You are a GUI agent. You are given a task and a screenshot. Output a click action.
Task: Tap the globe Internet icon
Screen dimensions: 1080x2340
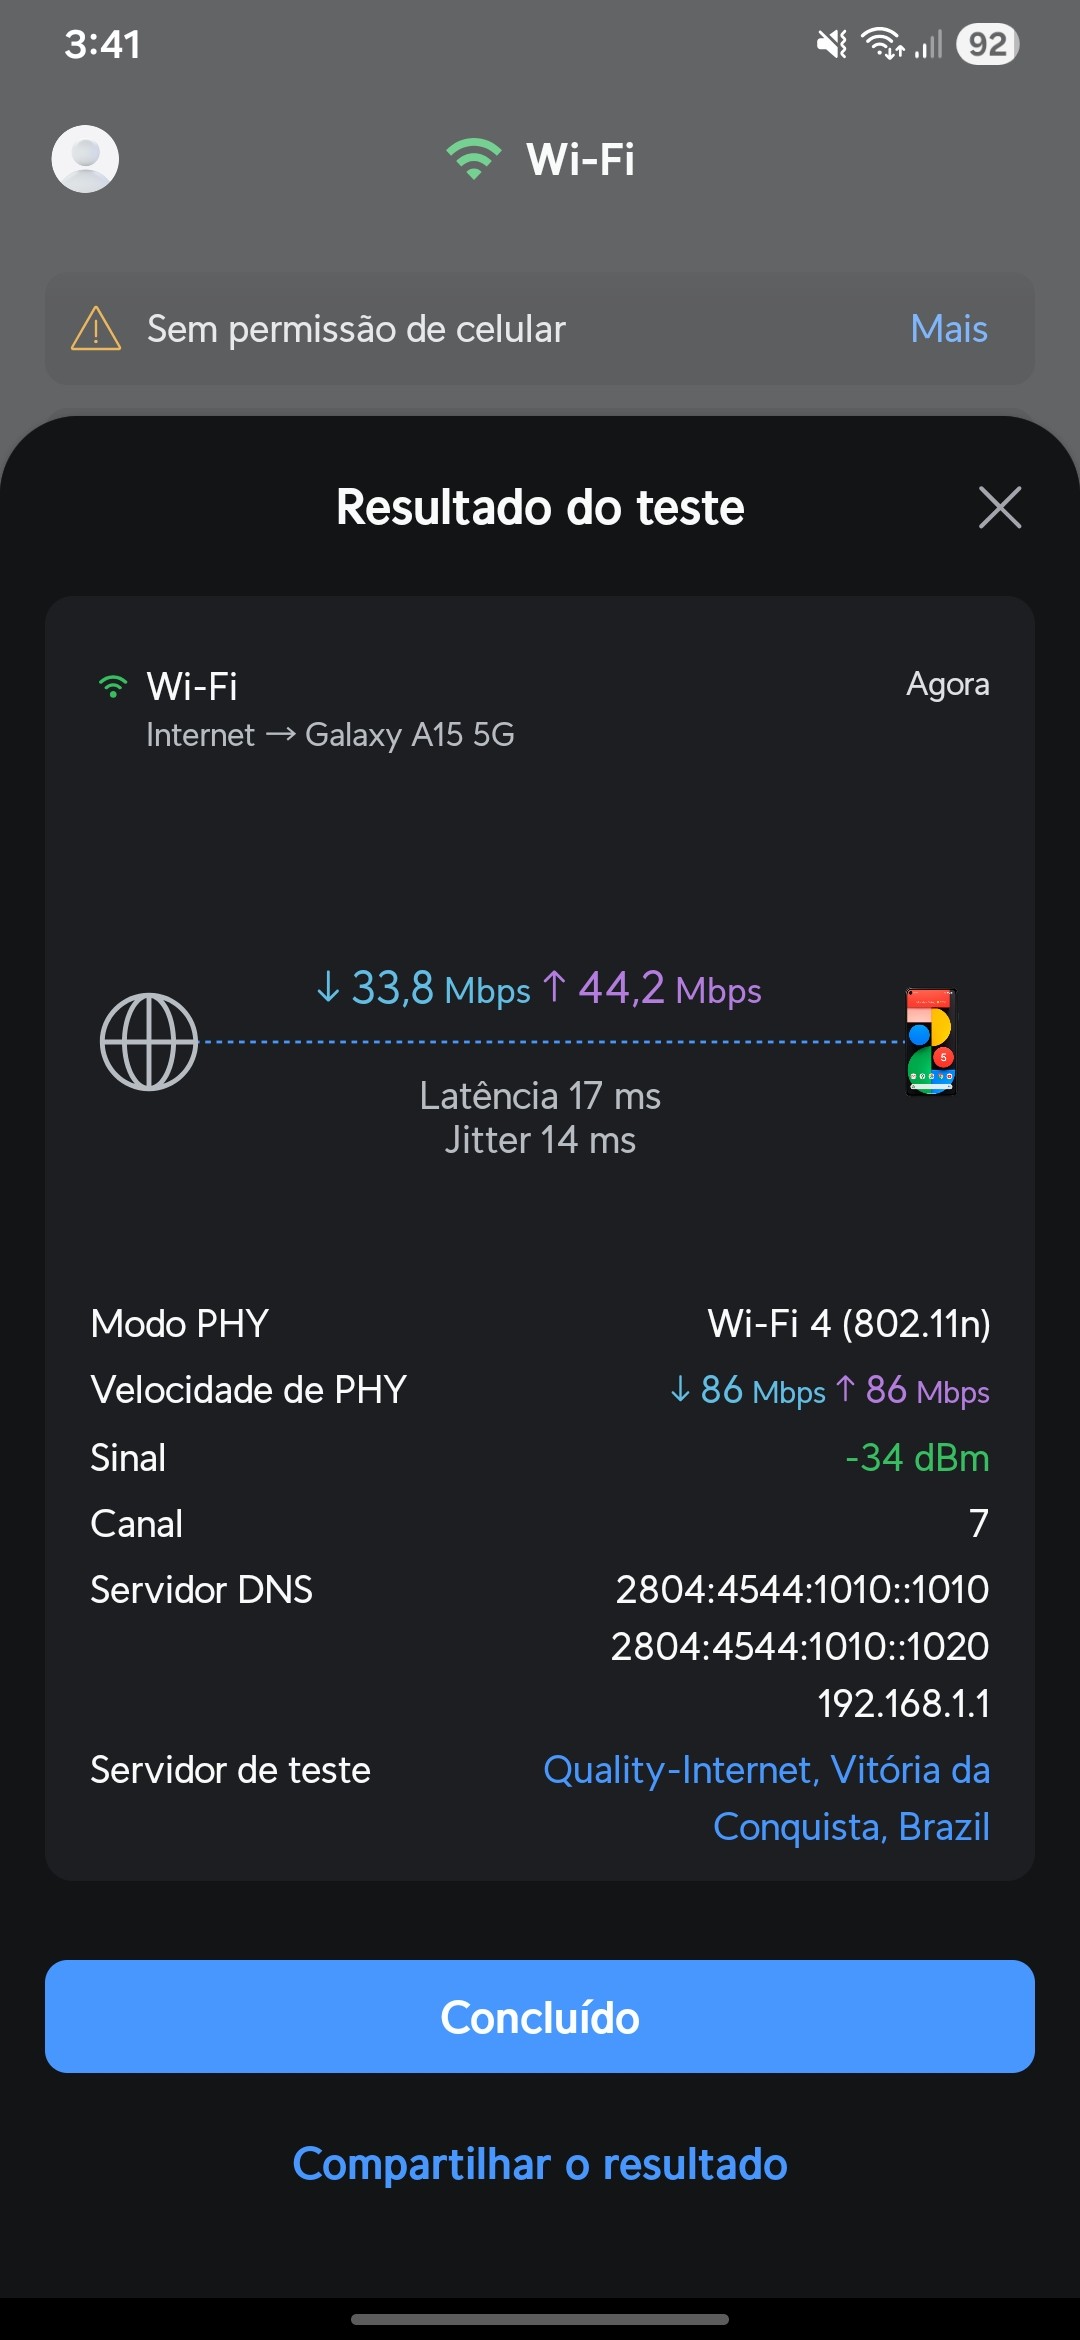pyautogui.click(x=149, y=1041)
